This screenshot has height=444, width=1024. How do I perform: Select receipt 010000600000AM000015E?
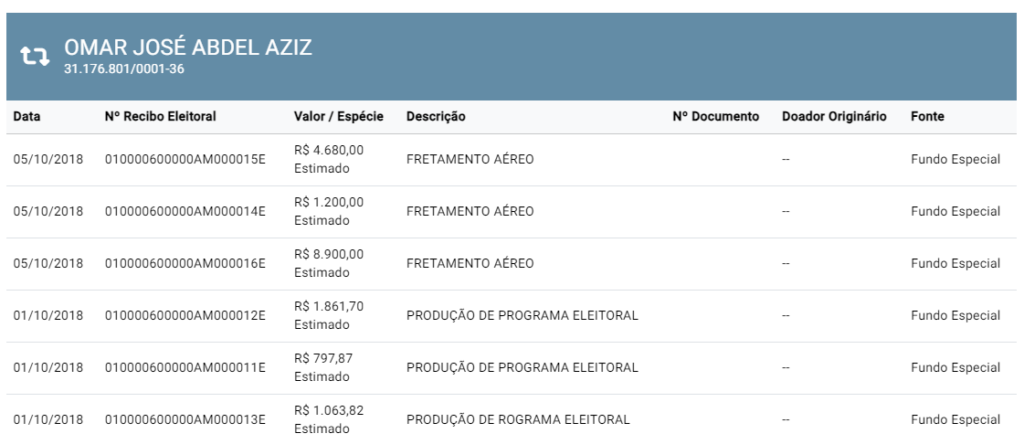click(x=185, y=159)
